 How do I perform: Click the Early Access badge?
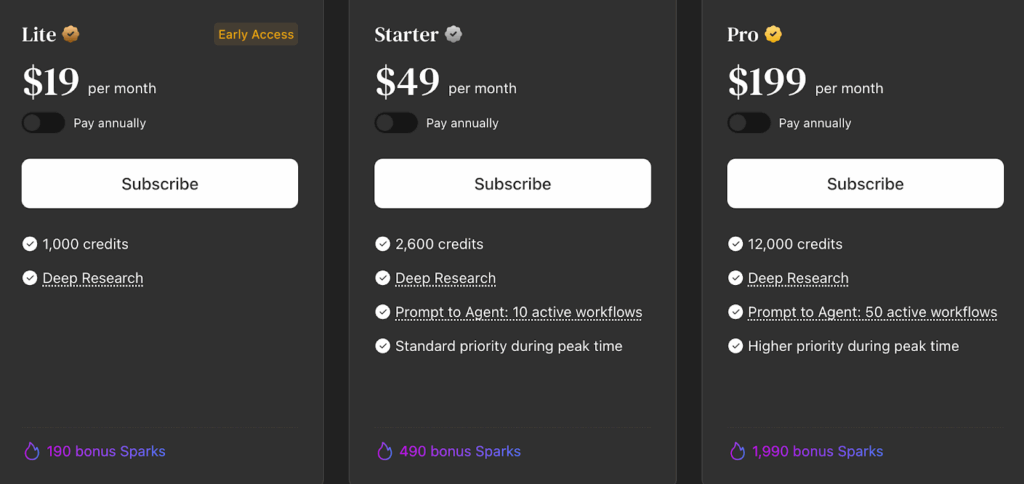point(256,35)
